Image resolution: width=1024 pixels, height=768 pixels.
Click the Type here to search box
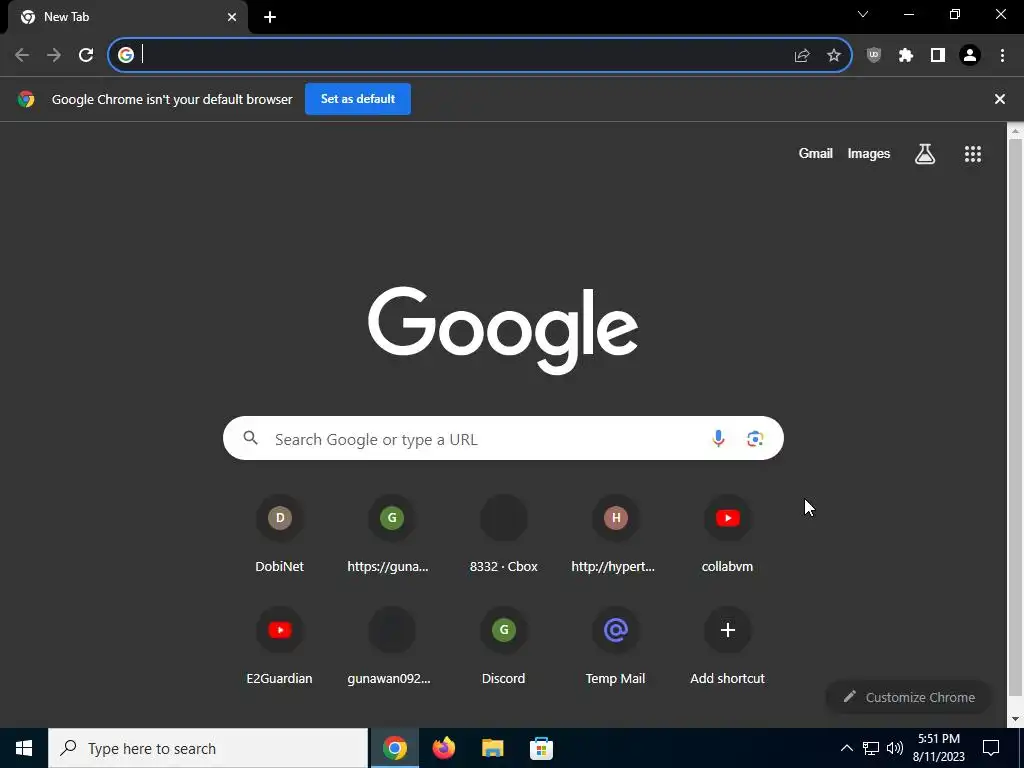click(x=208, y=748)
